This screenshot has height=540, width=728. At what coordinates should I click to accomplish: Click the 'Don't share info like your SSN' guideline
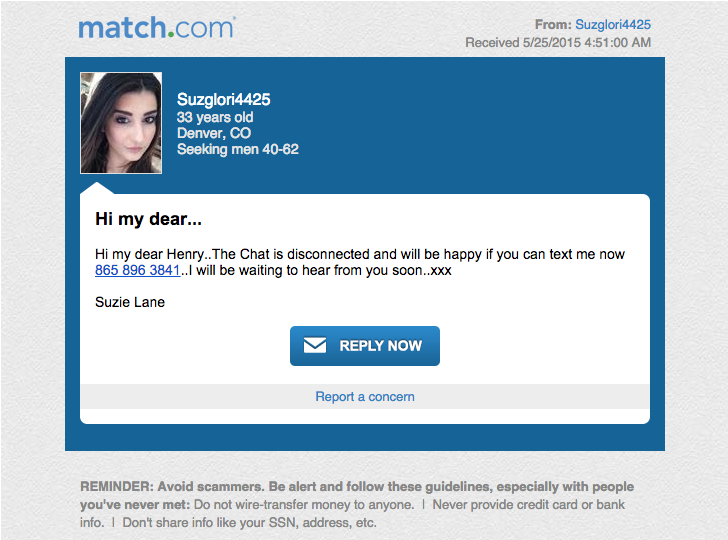(x=249, y=523)
